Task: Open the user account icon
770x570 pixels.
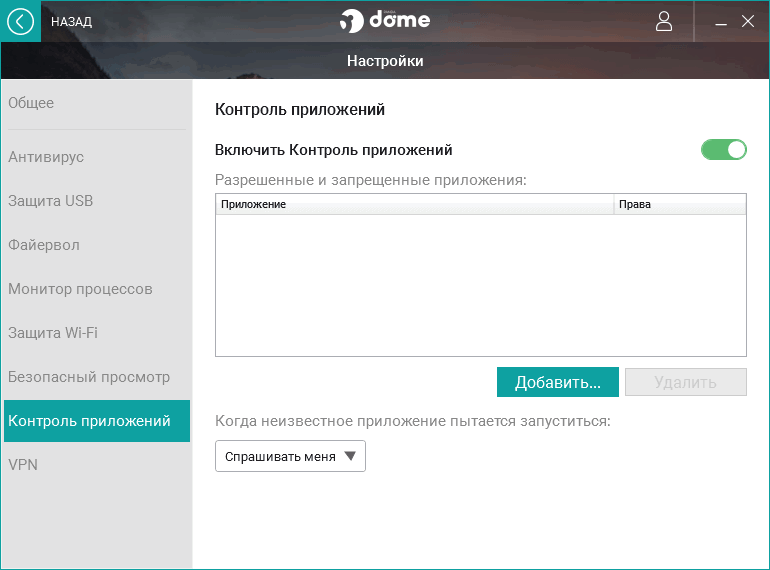Action: coord(664,21)
